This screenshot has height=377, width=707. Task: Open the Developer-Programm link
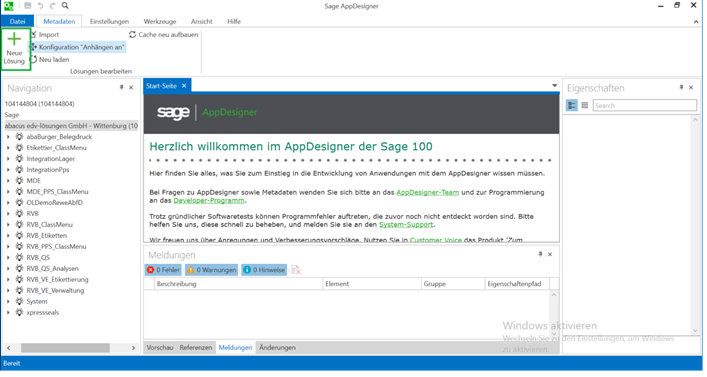[x=209, y=201]
